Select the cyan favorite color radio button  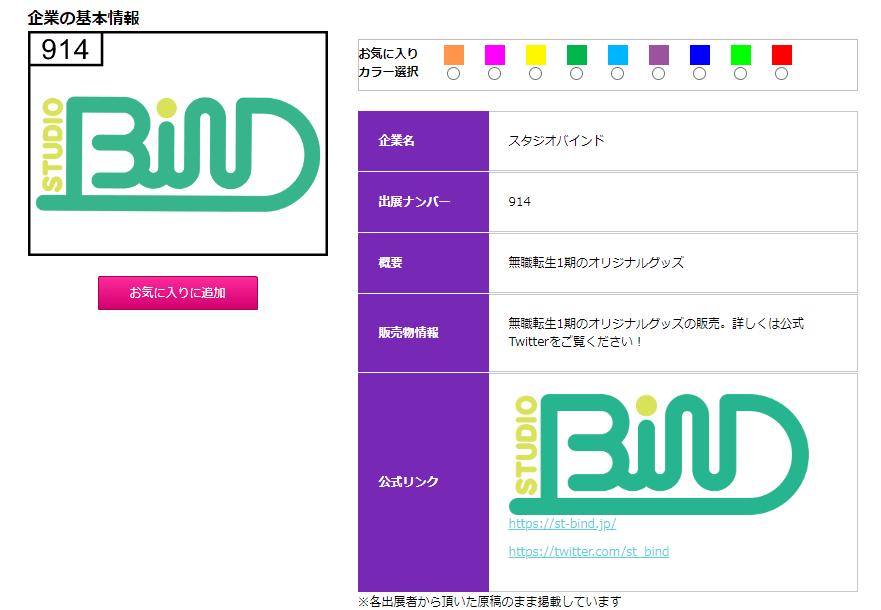pyautogui.click(x=617, y=72)
